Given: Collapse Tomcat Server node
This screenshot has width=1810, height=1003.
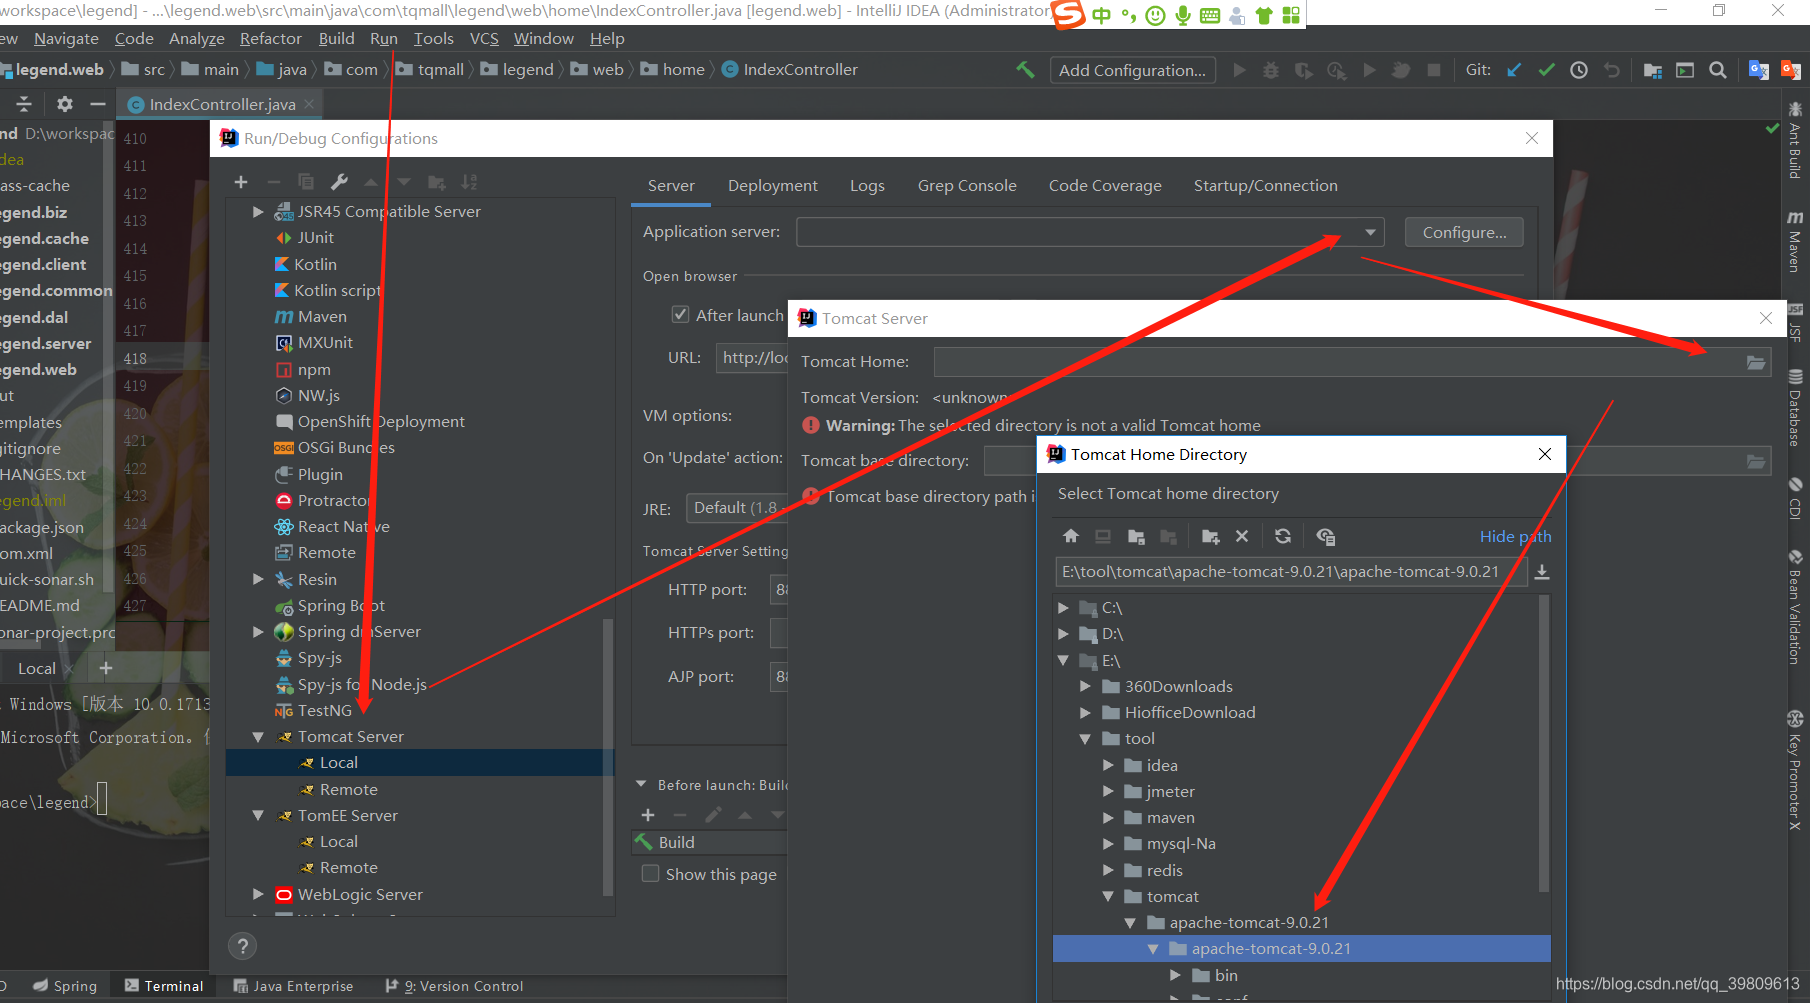Looking at the screenshot, I should [258, 737].
